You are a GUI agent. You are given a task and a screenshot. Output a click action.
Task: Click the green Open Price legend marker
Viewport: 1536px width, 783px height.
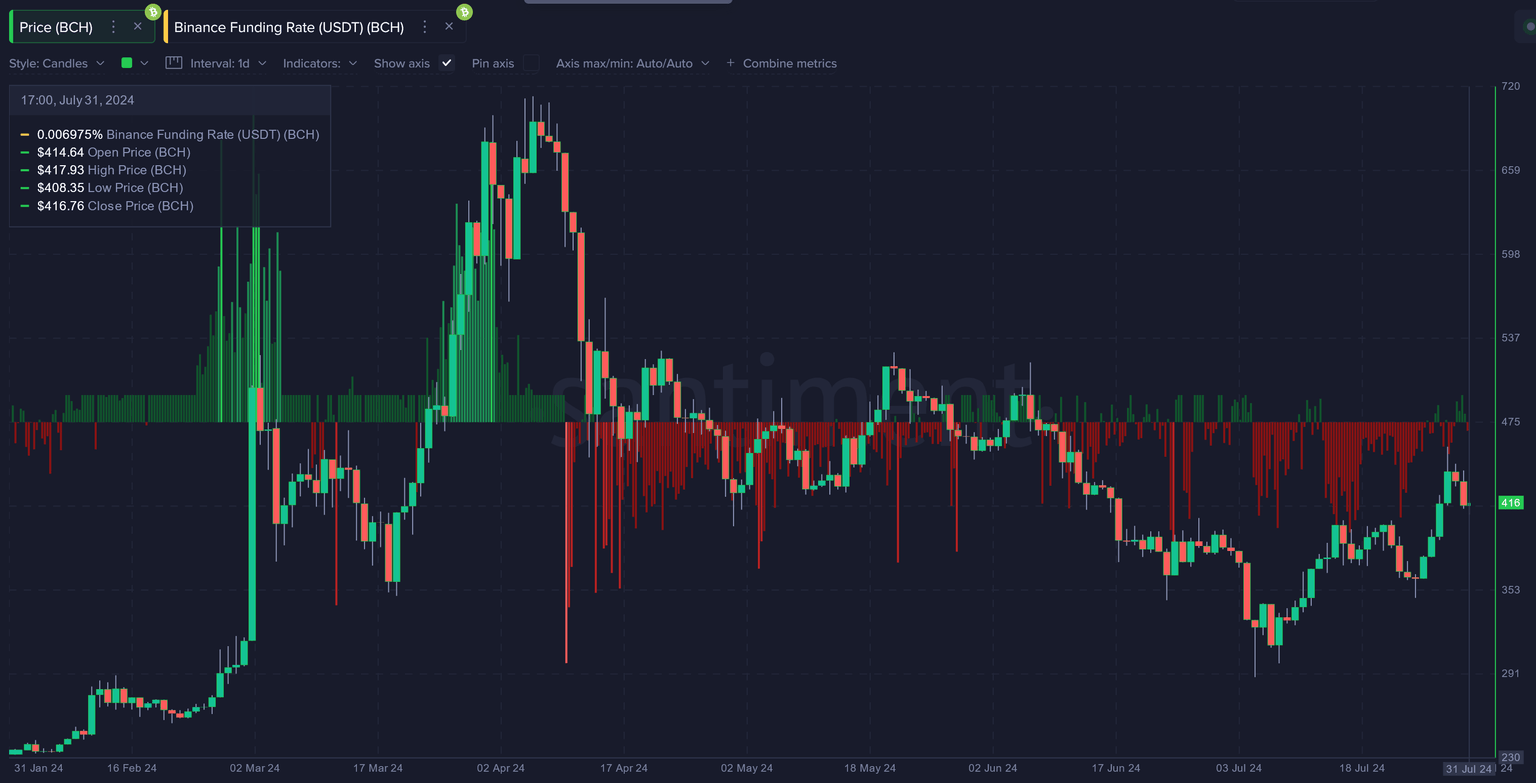pos(24,152)
